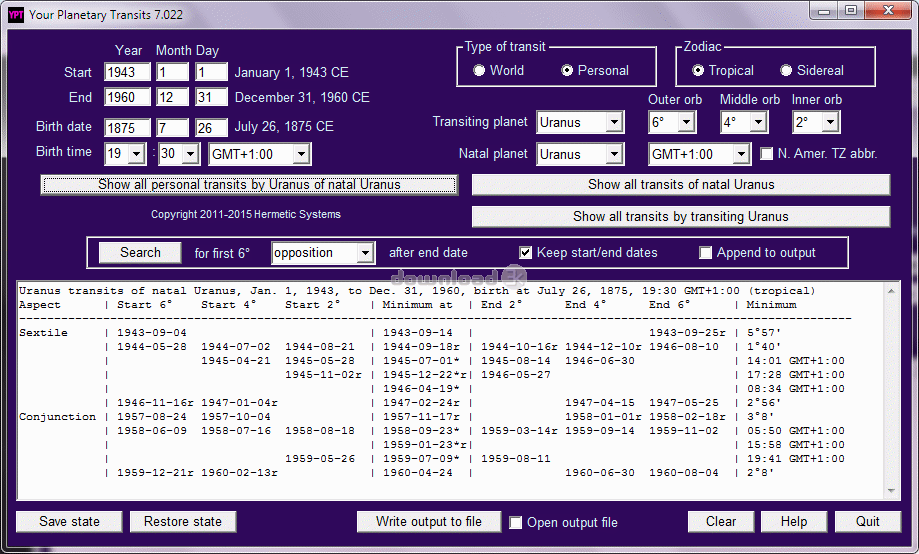This screenshot has width=919, height=554.
Task: Click the 19:41 GMT+1:00 time entry
Action: pyautogui.click(x=795, y=458)
